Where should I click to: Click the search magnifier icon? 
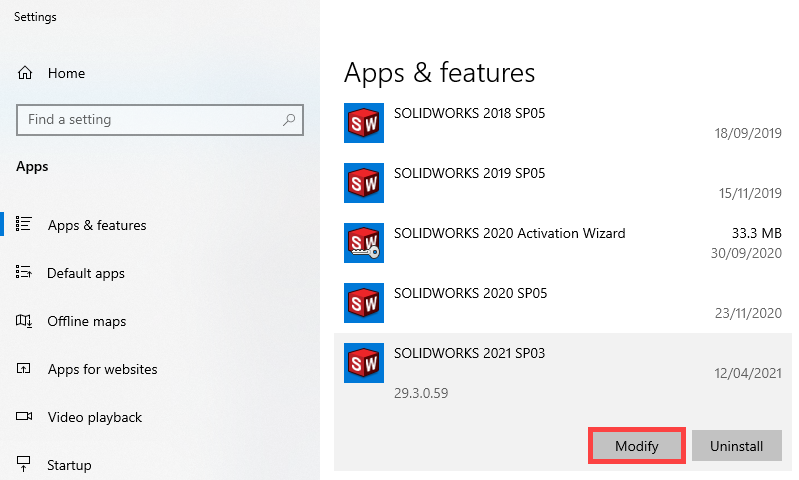click(x=289, y=120)
